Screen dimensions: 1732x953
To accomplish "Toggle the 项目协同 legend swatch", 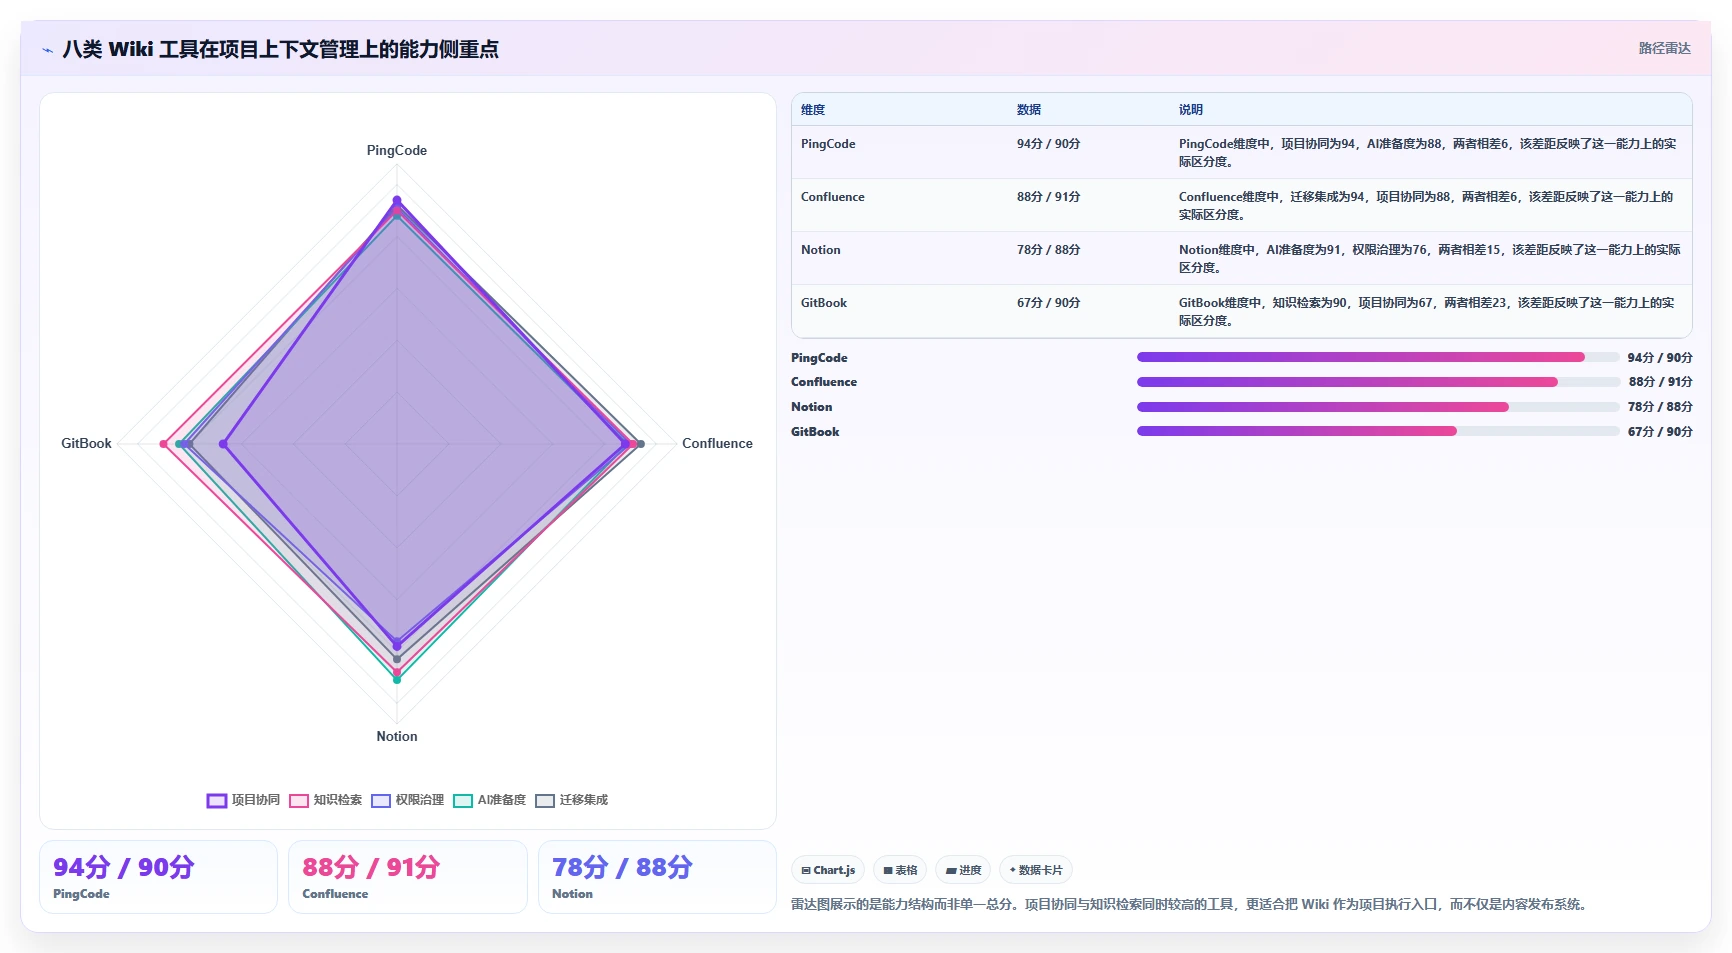I will coord(217,800).
